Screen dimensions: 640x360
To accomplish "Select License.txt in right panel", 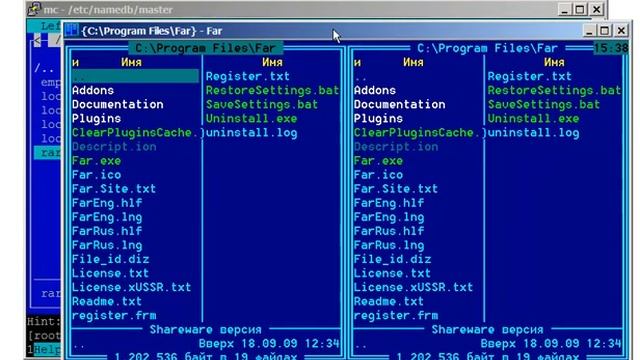I will click(x=393, y=273).
